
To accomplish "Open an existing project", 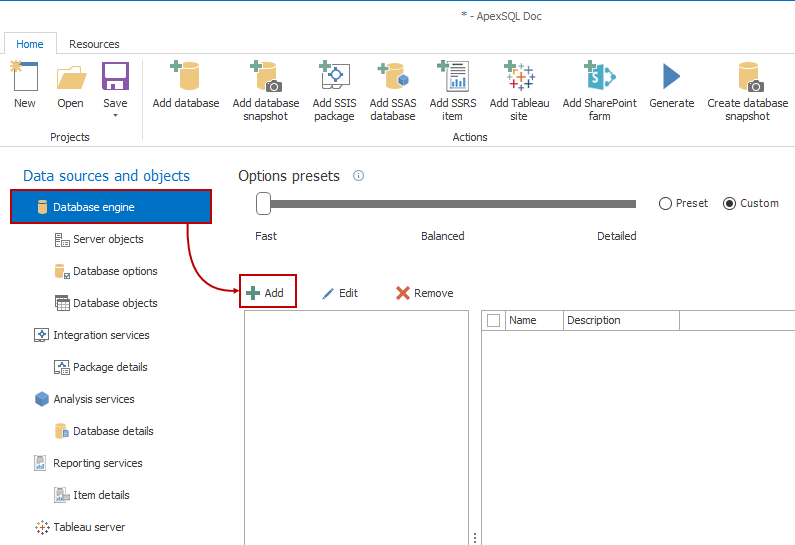I will point(70,85).
